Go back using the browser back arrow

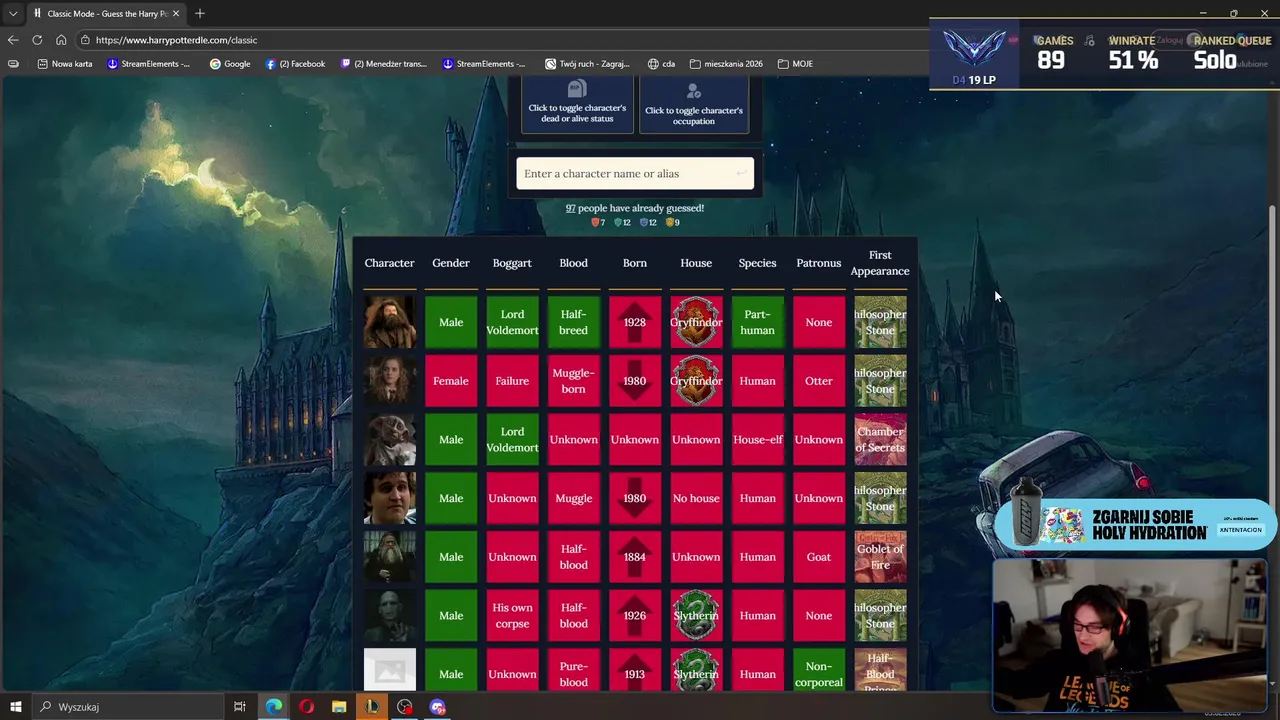click(13, 40)
